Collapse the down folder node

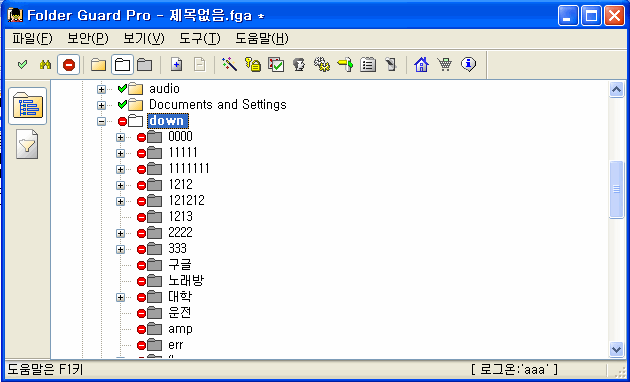tap(101, 121)
